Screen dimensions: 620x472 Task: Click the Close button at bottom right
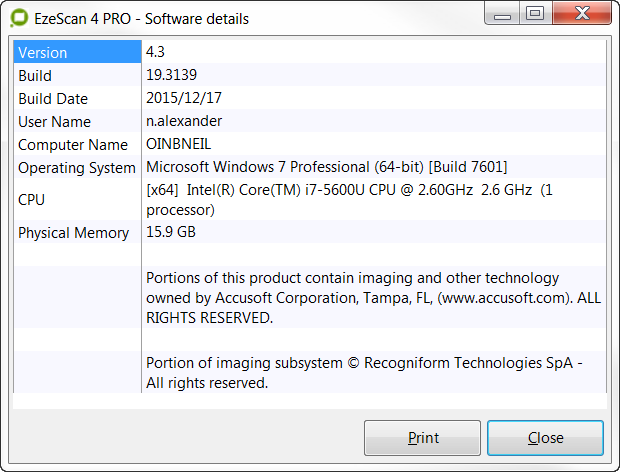pyautogui.click(x=545, y=438)
